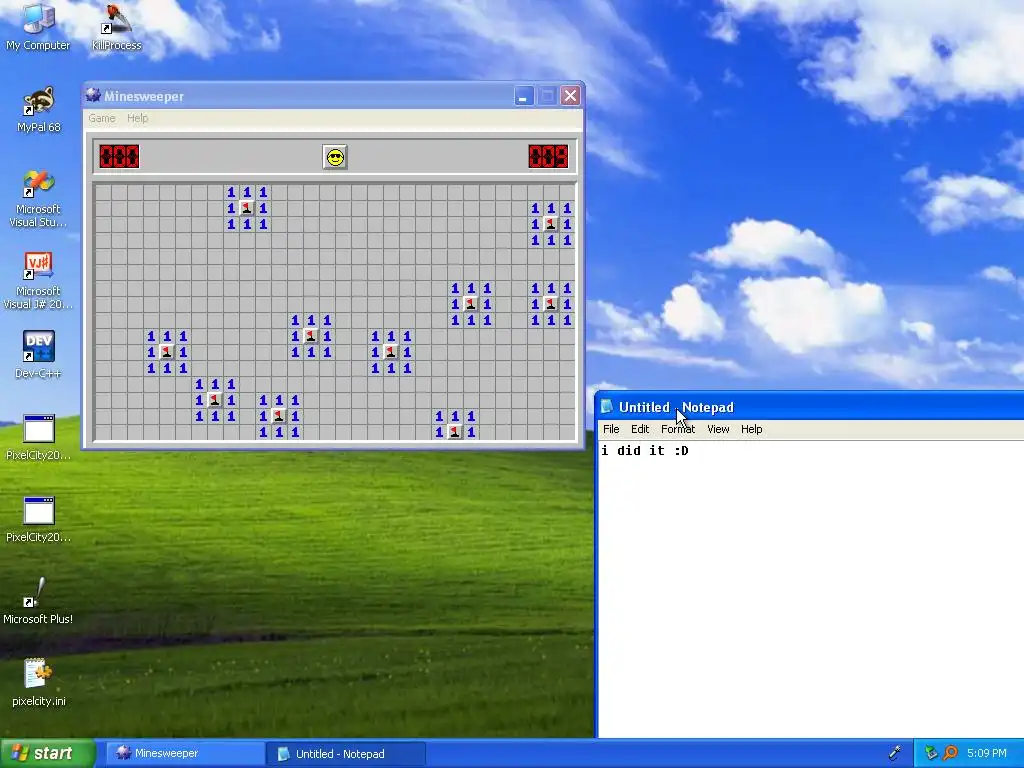Select the Microsoft Visual Studio desktop shortcut
Viewport: 1024px width, 768px height.
(38, 199)
